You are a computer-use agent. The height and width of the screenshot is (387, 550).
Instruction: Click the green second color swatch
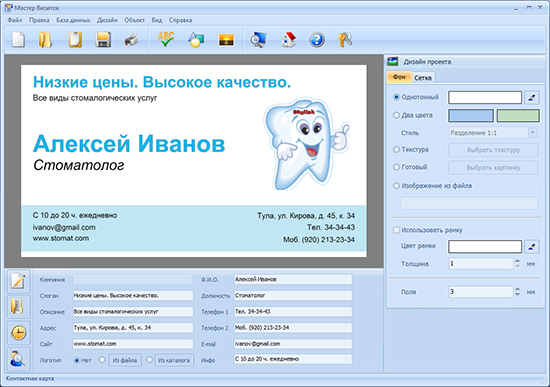[518, 115]
